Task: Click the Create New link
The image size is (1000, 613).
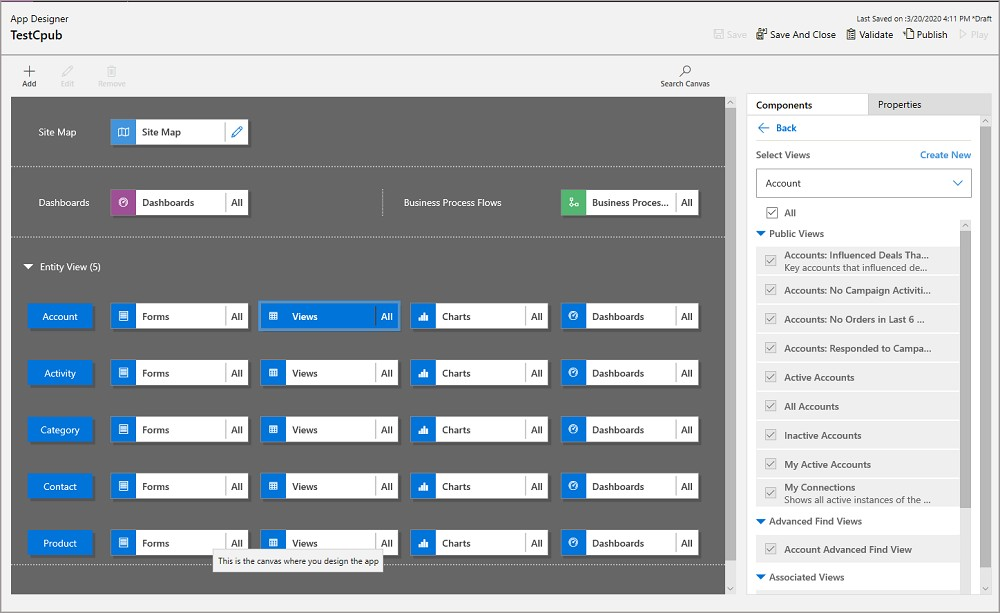Action: [x=945, y=155]
